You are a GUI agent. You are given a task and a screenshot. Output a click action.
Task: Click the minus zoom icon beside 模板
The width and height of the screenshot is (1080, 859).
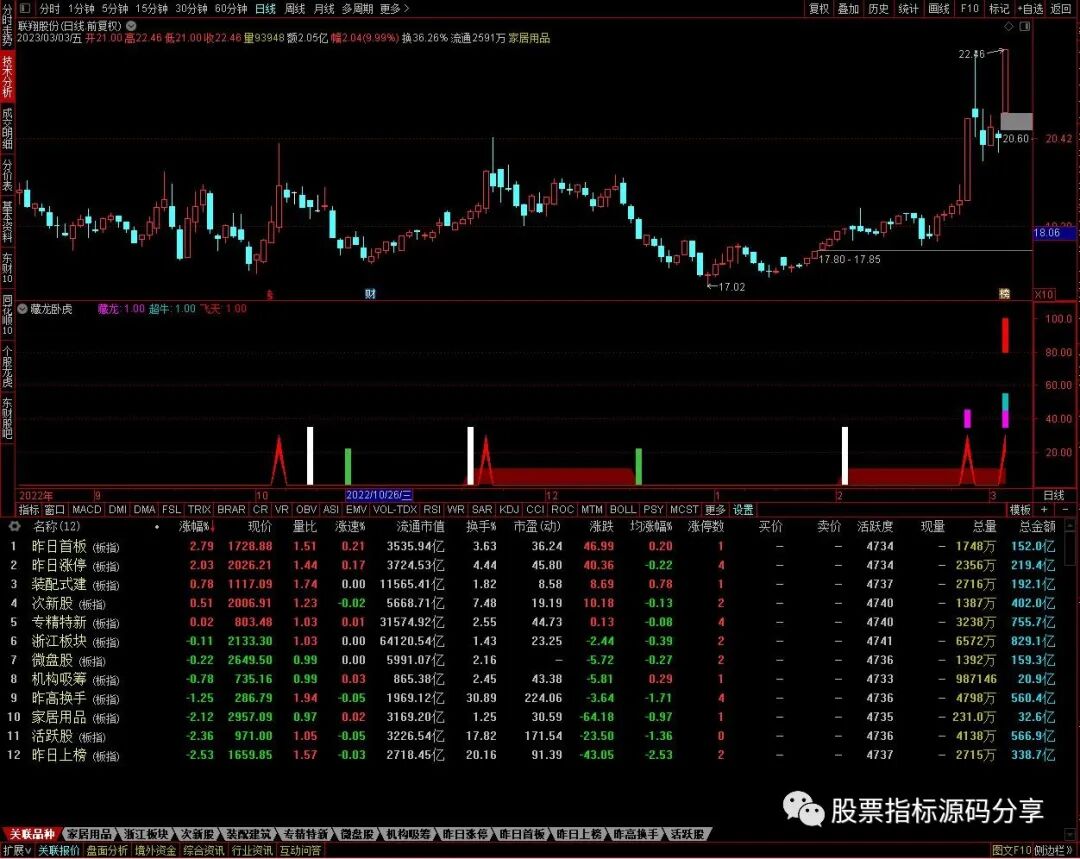(x=1065, y=510)
